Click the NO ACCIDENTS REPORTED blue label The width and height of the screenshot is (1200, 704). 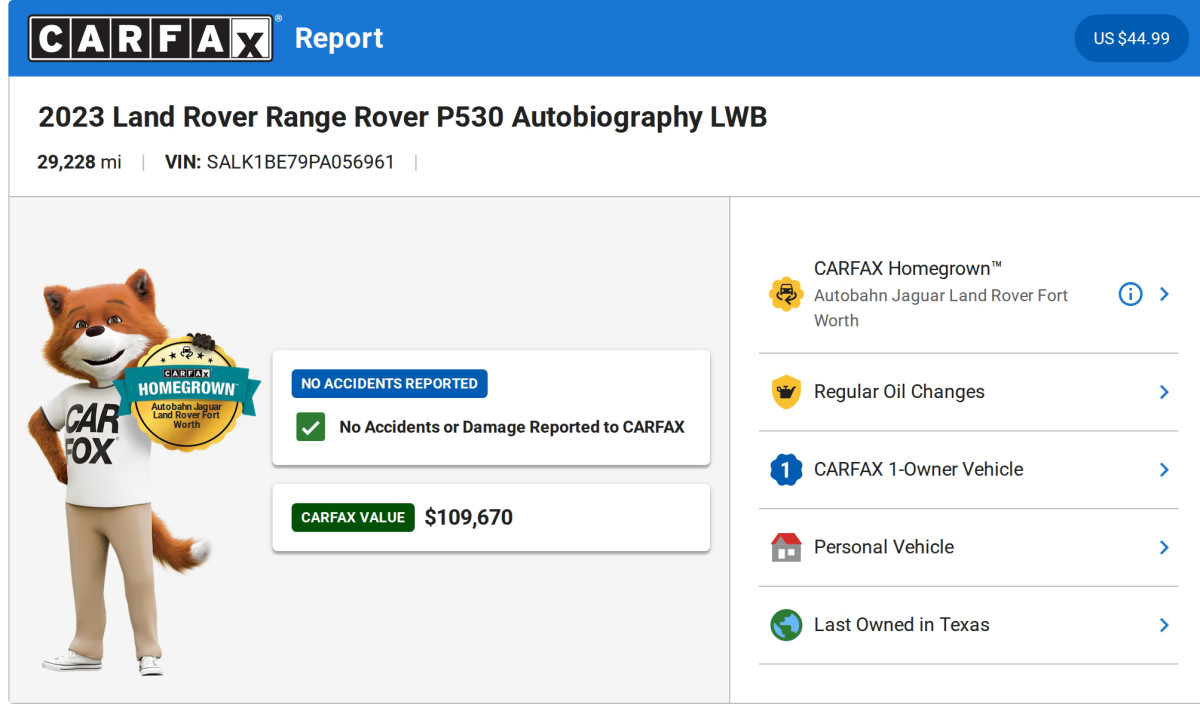point(389,384)
